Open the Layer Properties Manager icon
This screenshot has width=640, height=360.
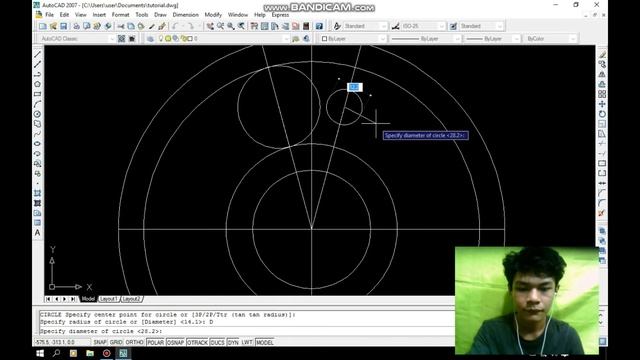[151, 38]
